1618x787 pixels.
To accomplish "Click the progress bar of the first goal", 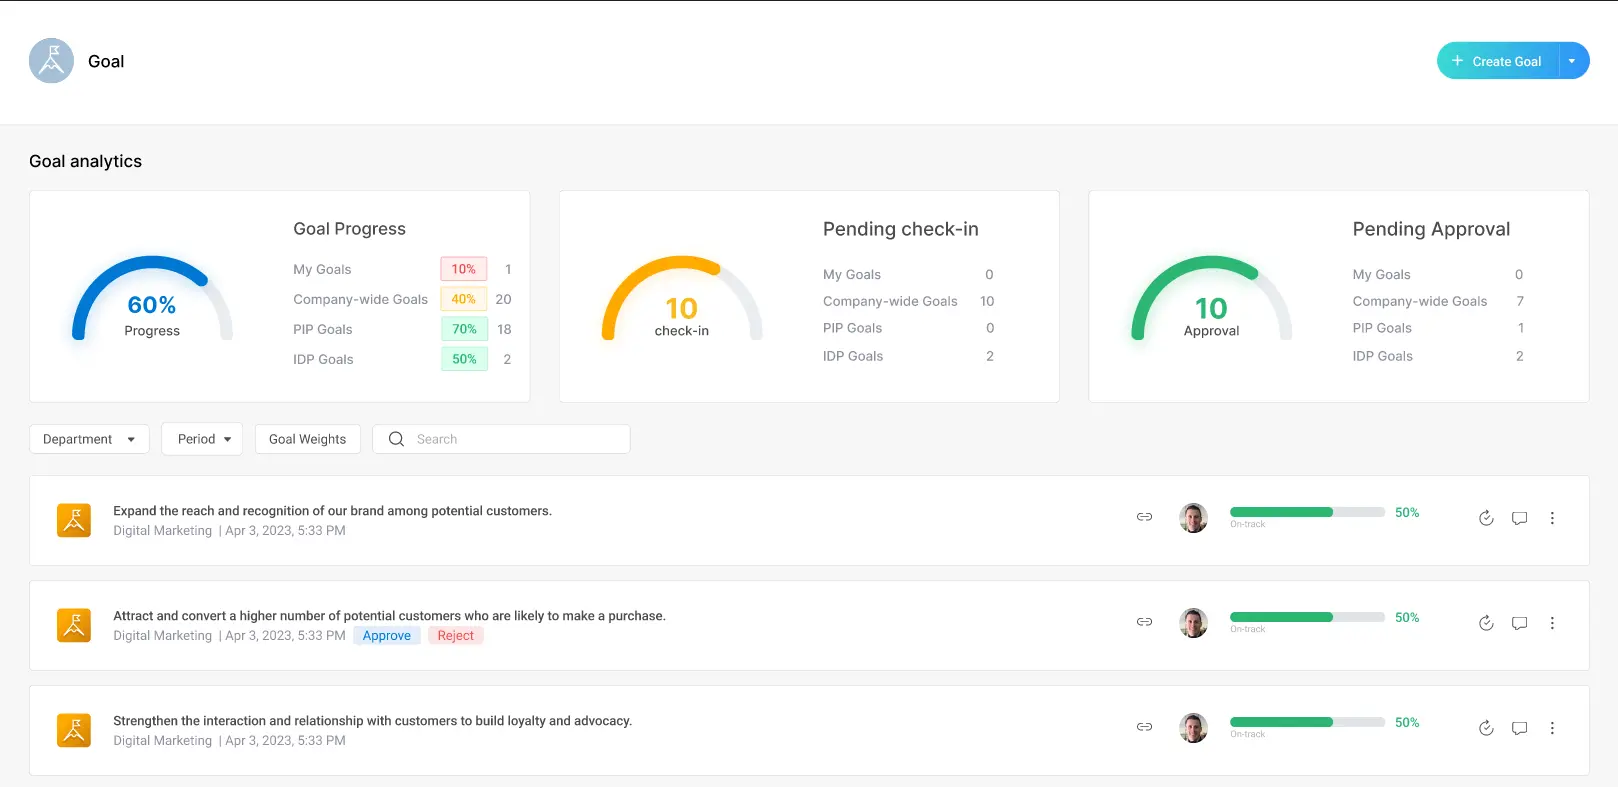I will pos(1306,512).
